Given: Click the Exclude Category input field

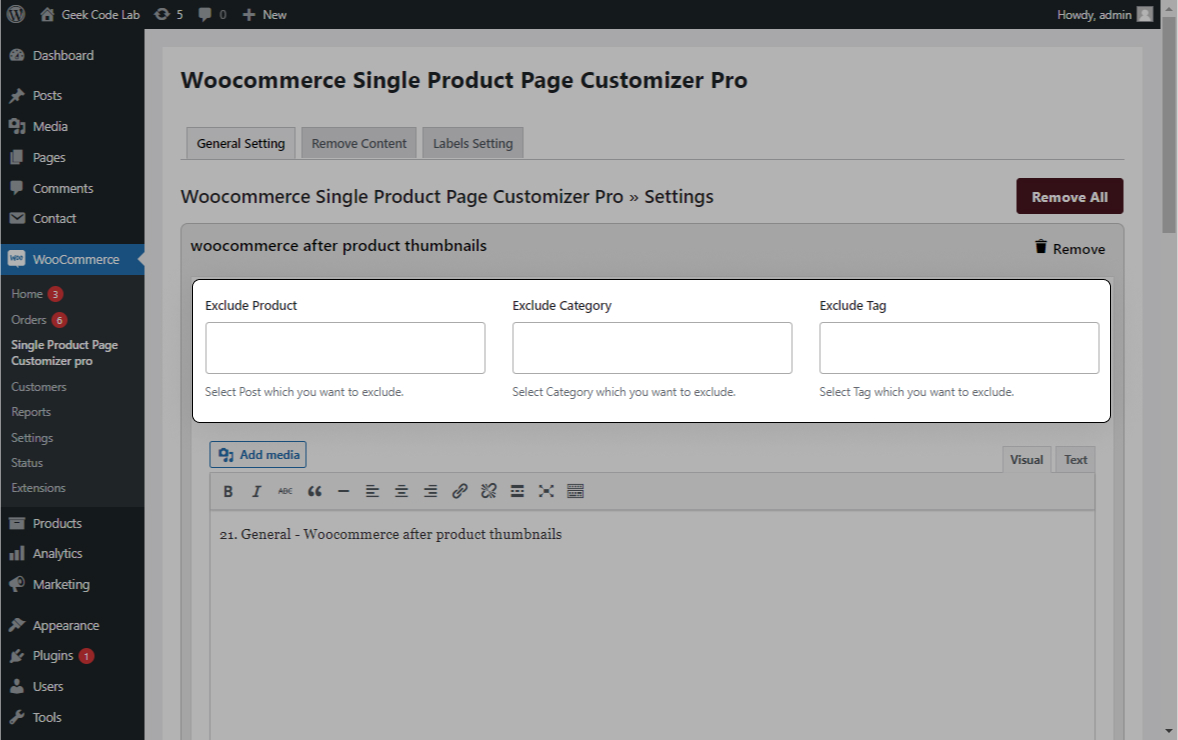Looking at the screenshot, I should click(652, 348).
